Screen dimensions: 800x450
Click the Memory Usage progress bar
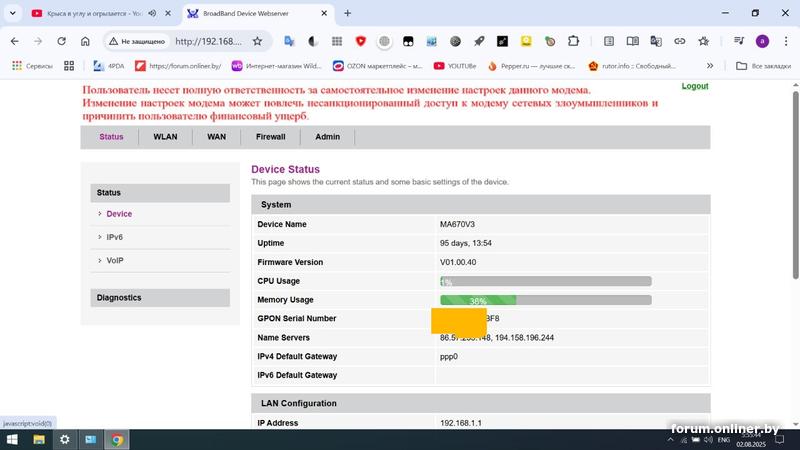point(545,300)
